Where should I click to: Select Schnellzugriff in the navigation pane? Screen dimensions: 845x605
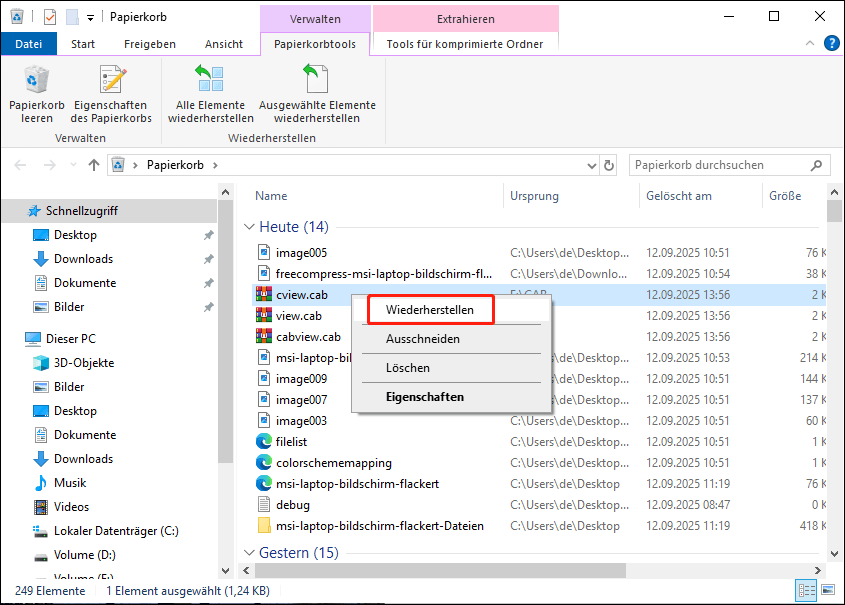[109, 211]
